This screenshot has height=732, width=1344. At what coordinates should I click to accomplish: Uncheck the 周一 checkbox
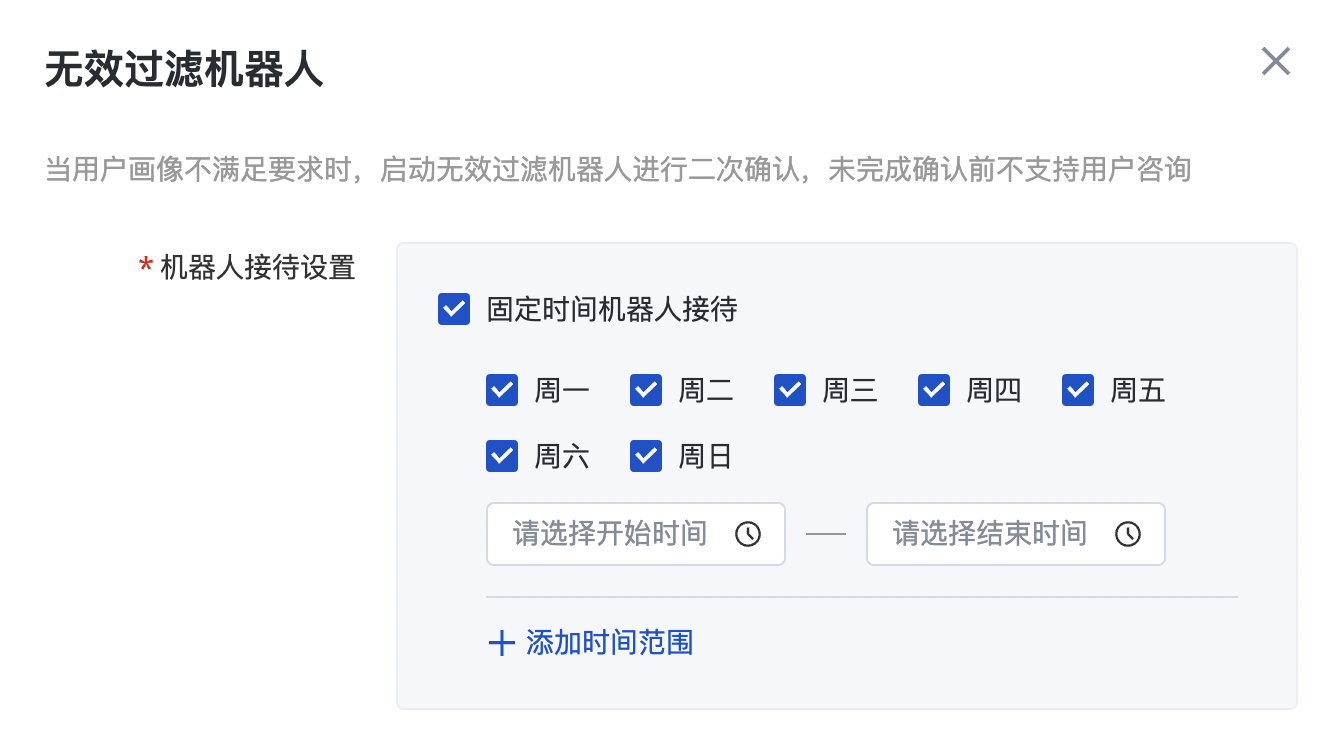pyautogui.click(x=502, y=390)
